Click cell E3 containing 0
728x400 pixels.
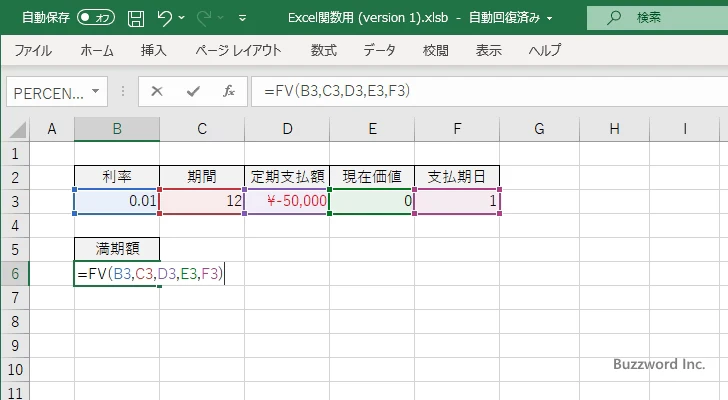click(372, 201)
